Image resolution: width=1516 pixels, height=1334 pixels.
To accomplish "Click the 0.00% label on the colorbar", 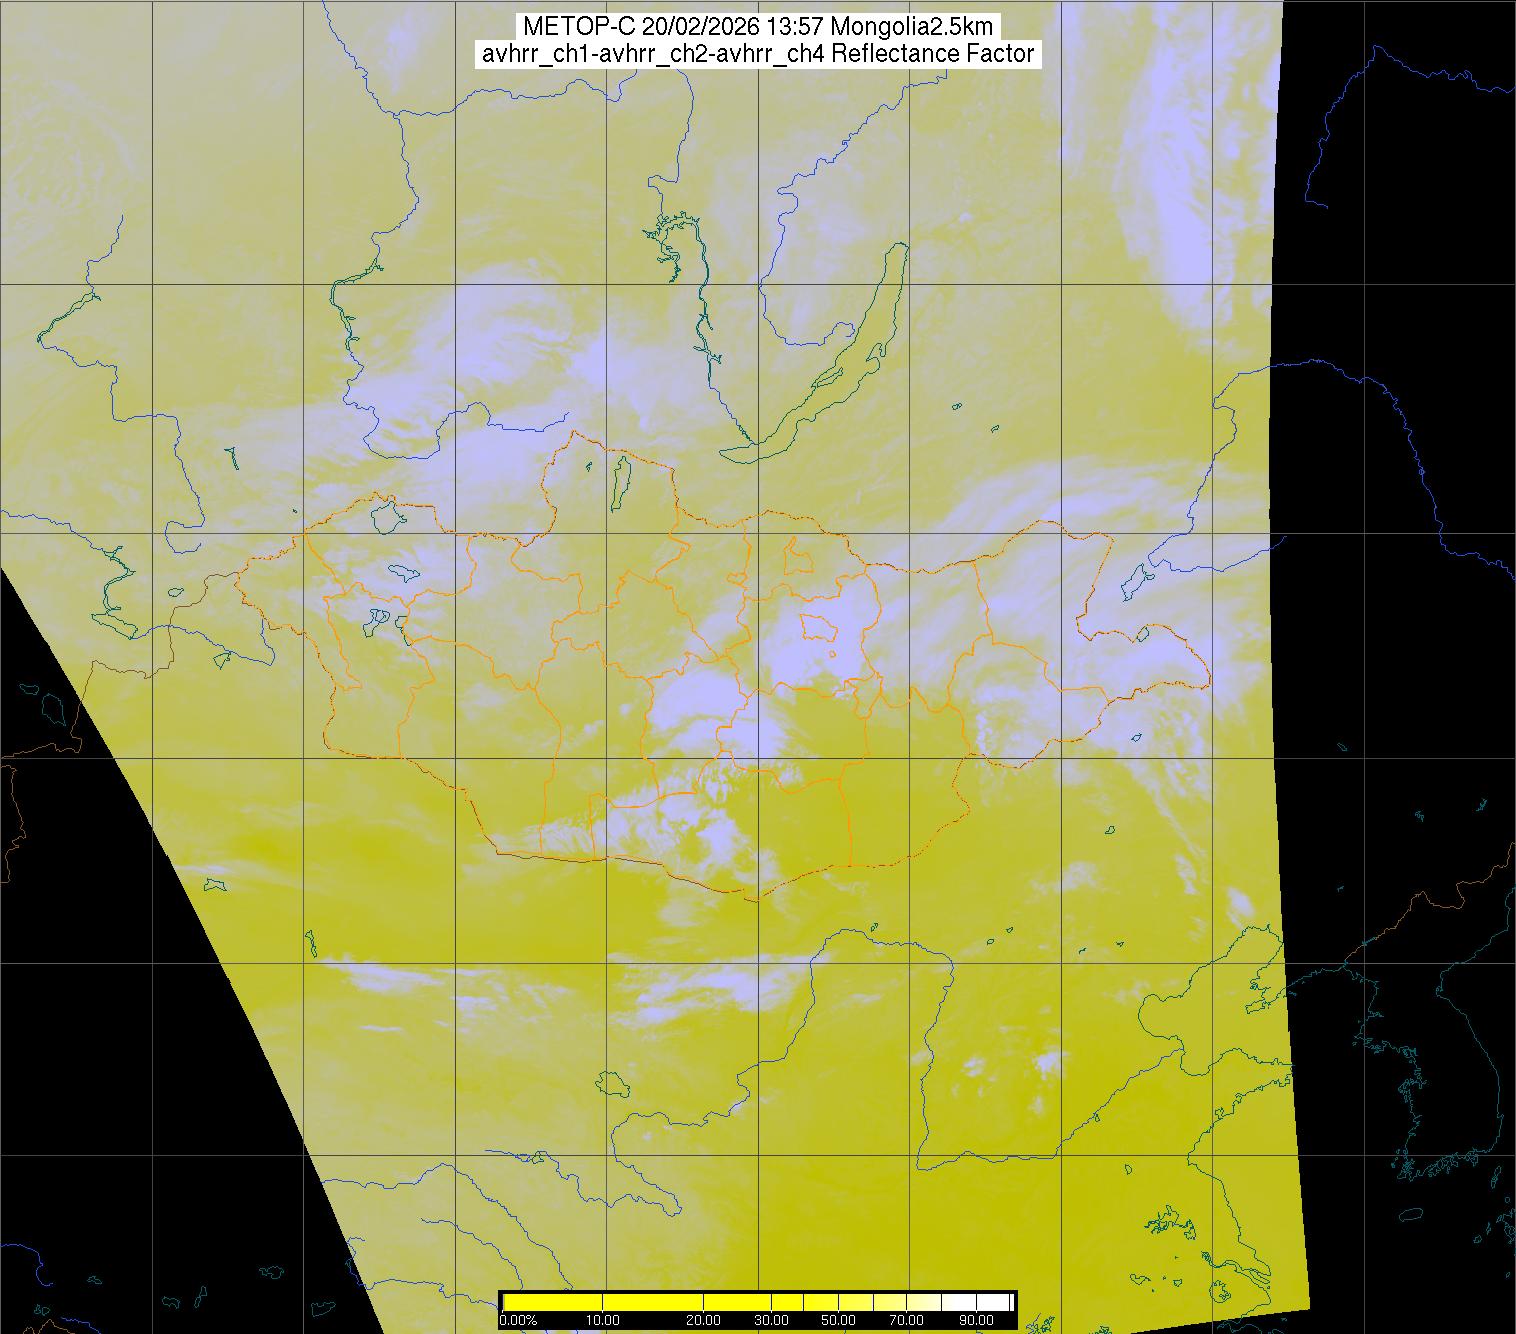I will (518, 1321).
